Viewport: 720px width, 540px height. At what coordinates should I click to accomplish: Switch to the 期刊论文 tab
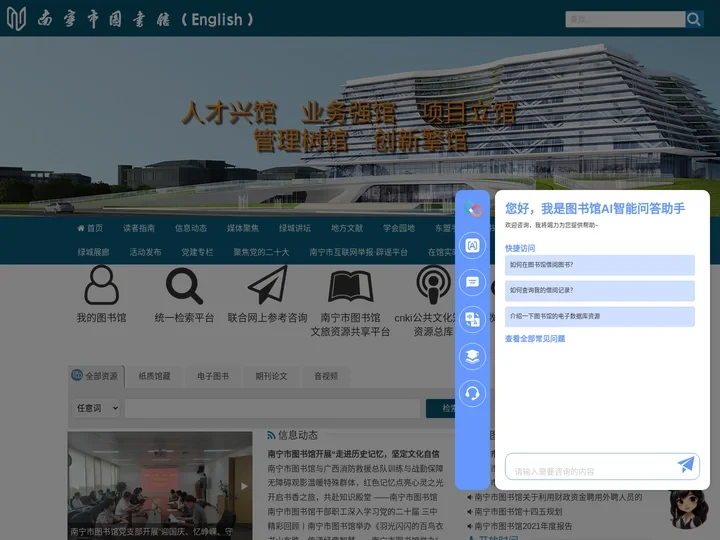pos(271,376)
